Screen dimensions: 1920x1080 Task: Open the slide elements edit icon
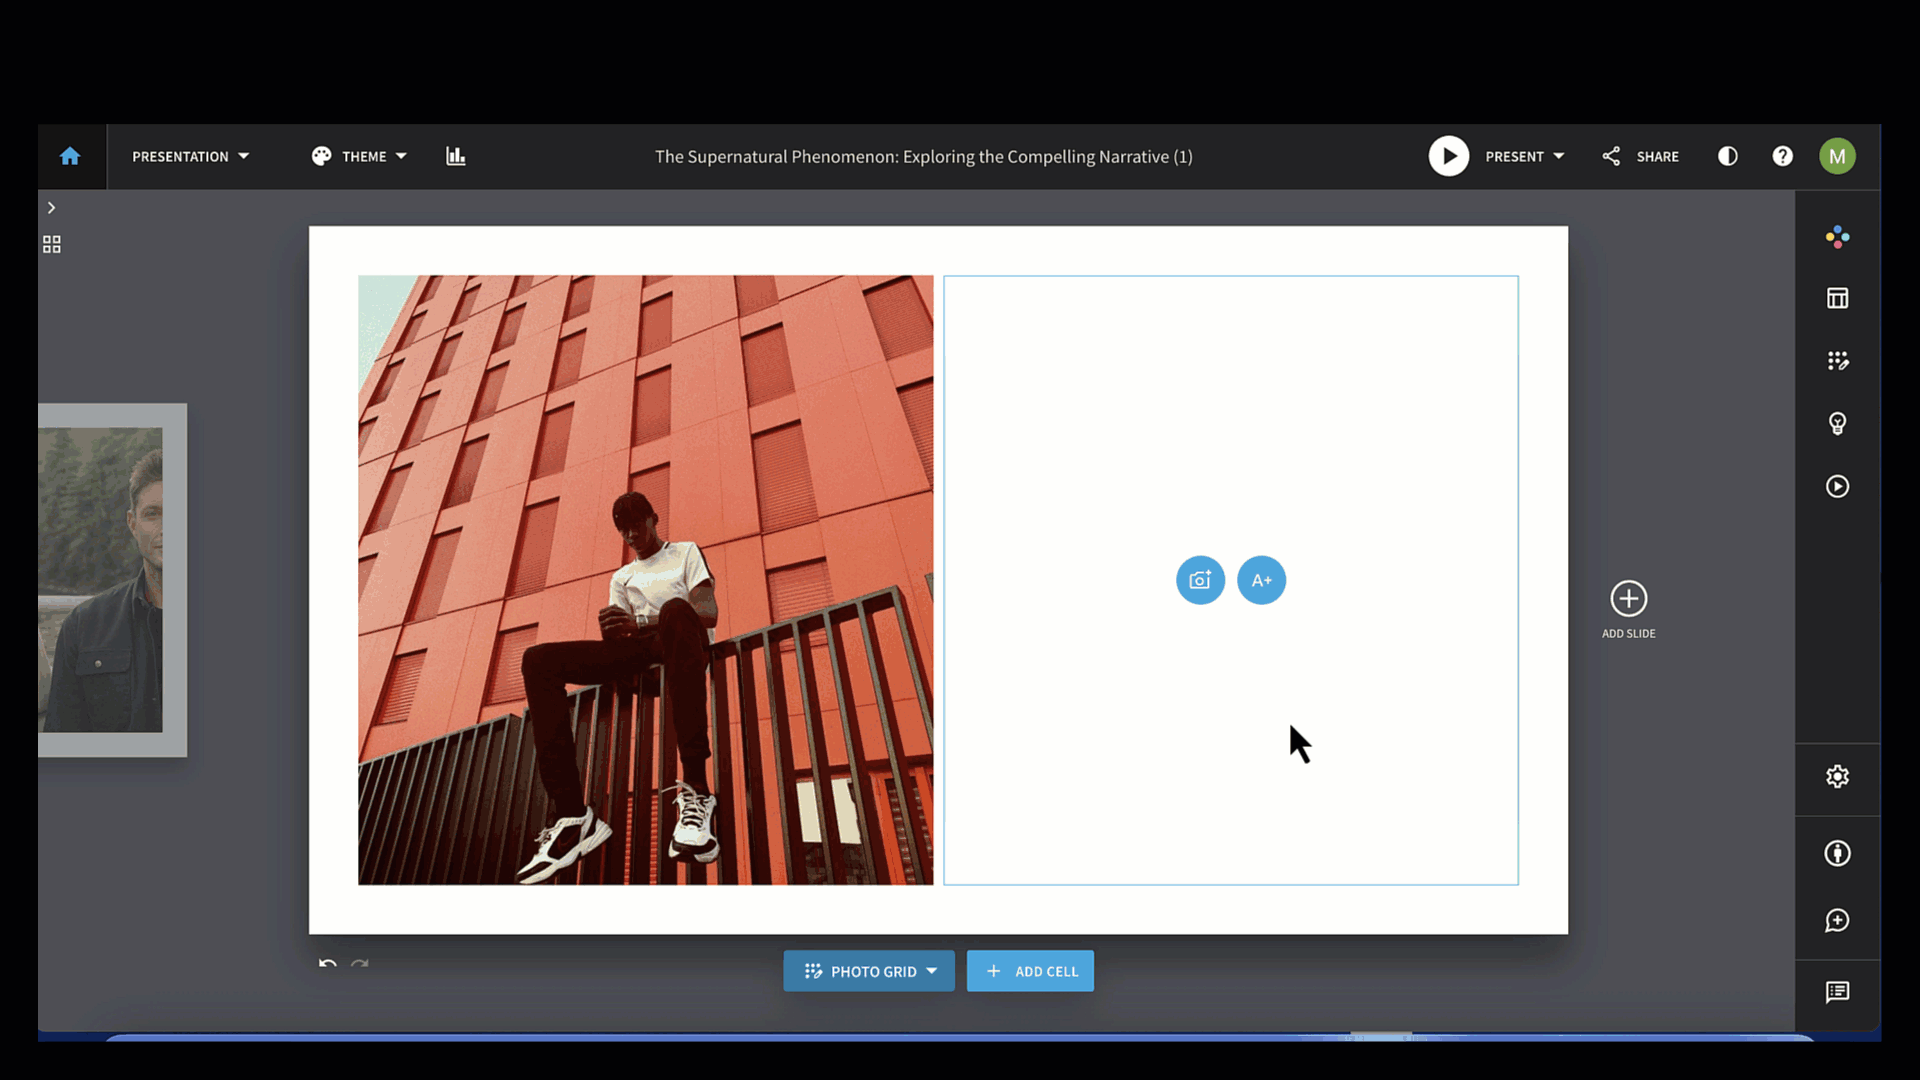coord(1837,361)
